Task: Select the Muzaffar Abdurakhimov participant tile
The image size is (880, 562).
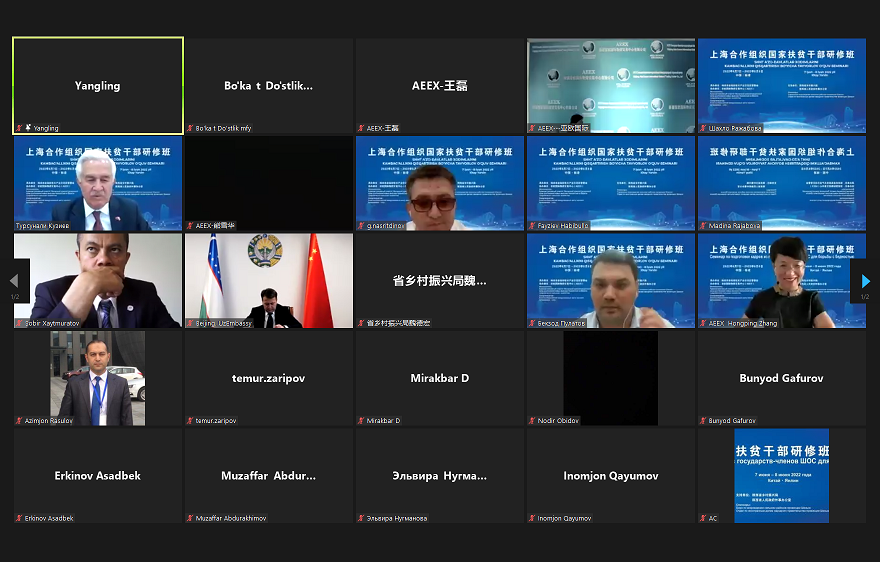Action: point(269,475)
